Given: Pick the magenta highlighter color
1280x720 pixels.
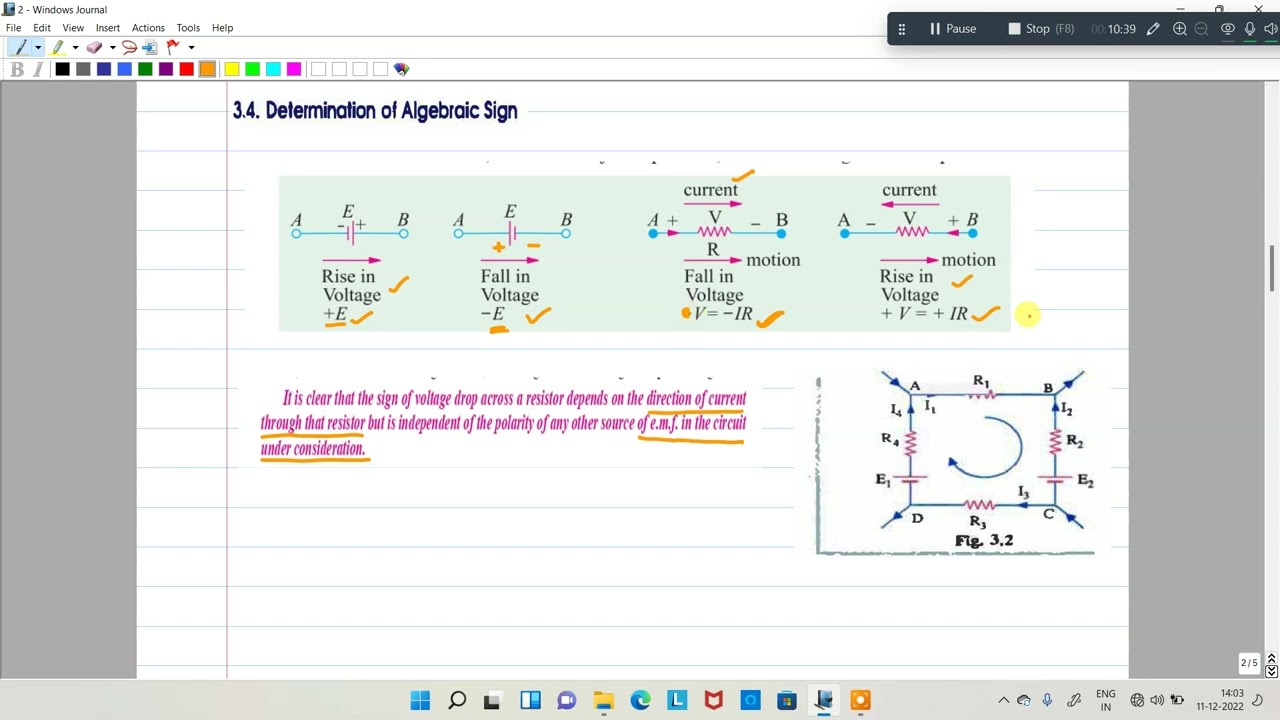Looking at the screenshot, I should click(294, 69).
